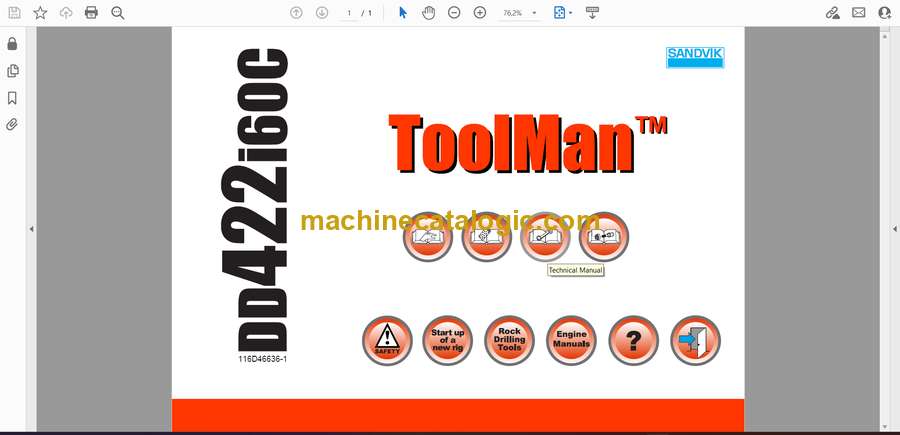
Task: Open the account profile icon
Action: click(885, 13)
